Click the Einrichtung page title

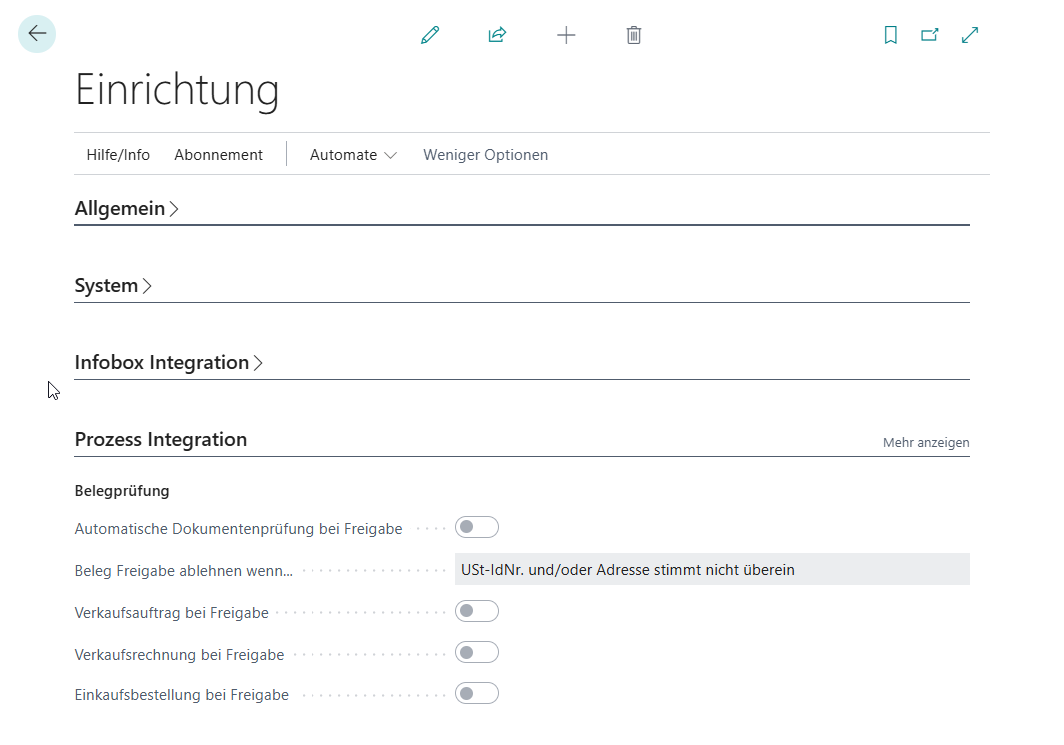pyautogui.click(x=177, y=89)
